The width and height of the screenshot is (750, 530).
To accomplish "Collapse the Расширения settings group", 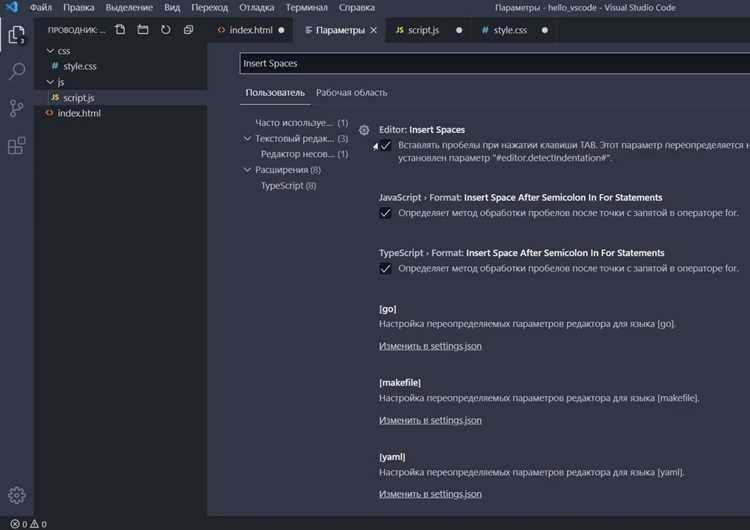I will coord(247,170).
